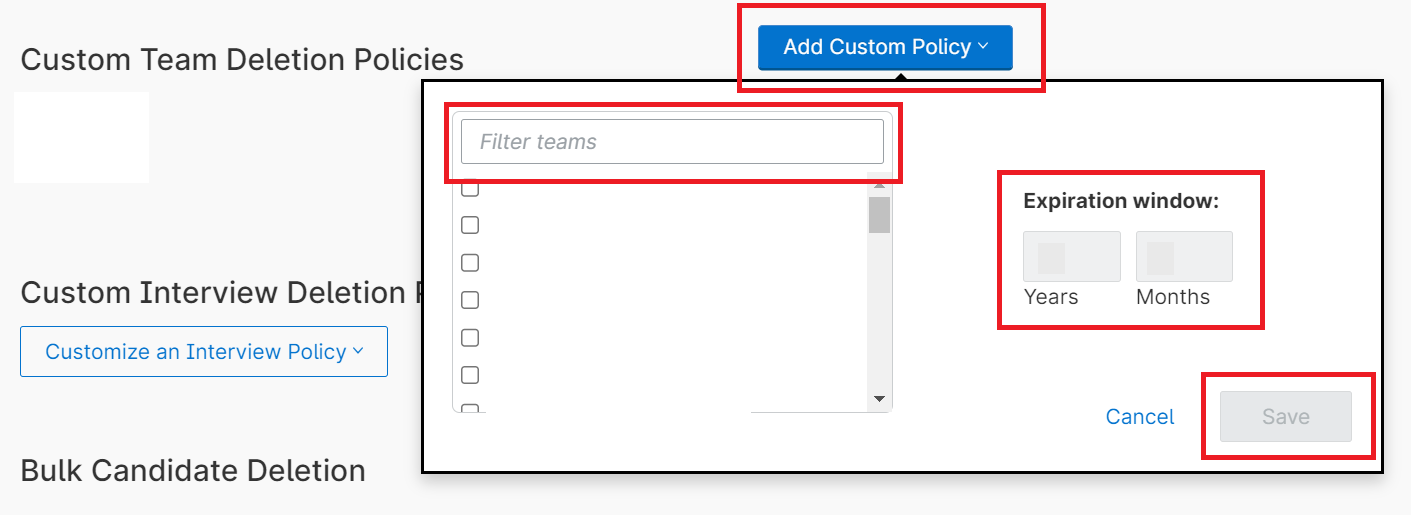Grab the teams list scrollbar thumb
Image resolution: width=1411 pixels, height=515 pixels.
click(880, 214)
